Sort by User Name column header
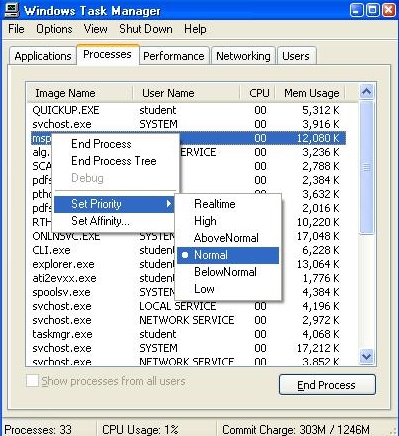 click(186, 93)
